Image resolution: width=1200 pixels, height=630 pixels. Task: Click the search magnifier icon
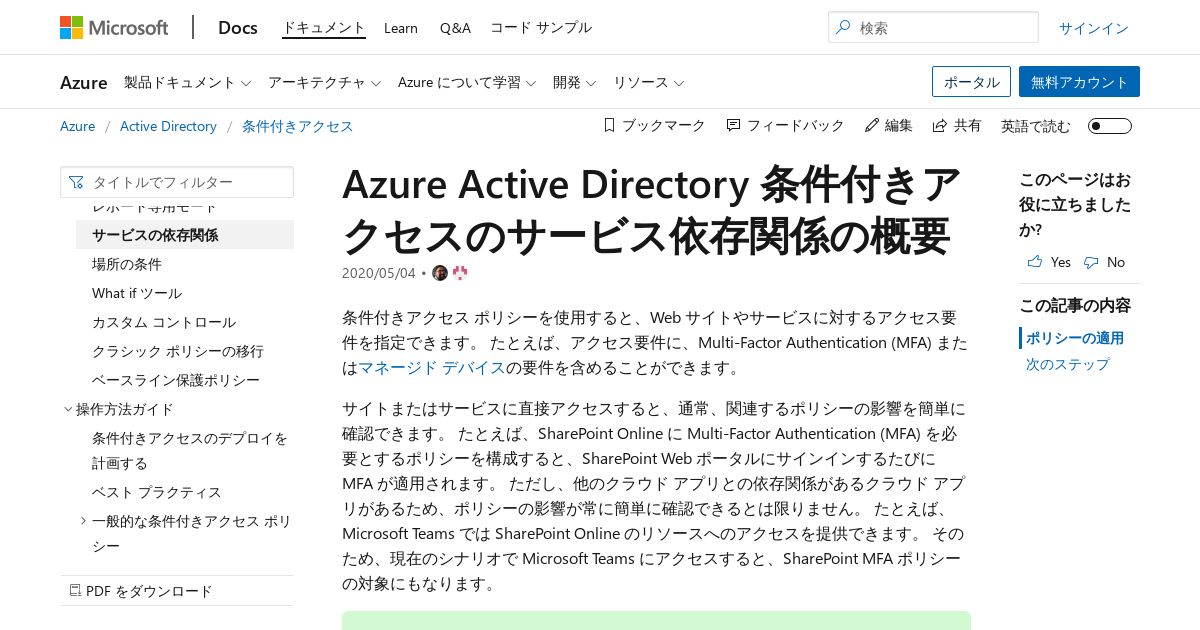(x=844, y=27)
